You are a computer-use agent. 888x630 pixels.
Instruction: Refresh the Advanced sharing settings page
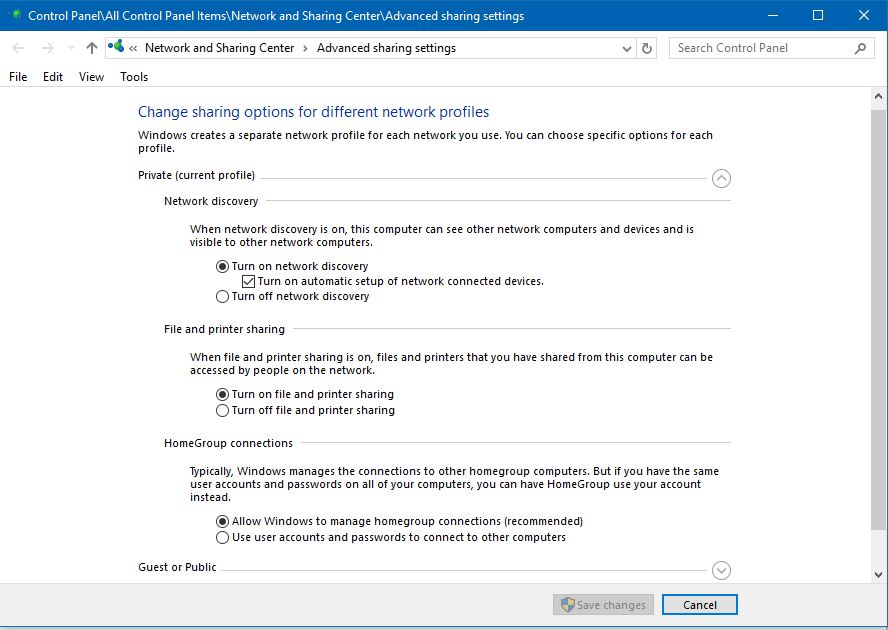click(647, 49)
